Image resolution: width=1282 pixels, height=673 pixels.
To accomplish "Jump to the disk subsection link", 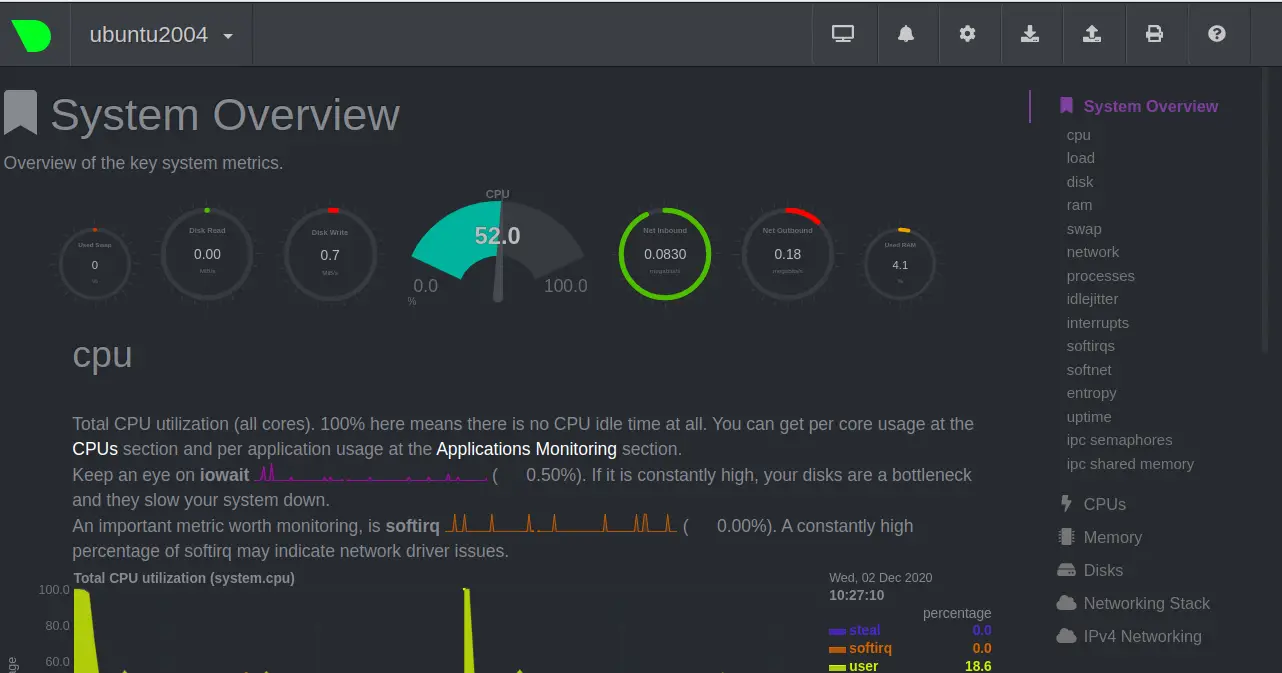I will [1080, 182].
